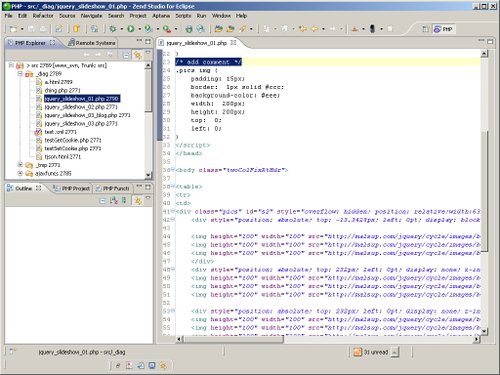500x375 pixels.
Task: Click the '31 unread' status indicator
Action: 375,352
